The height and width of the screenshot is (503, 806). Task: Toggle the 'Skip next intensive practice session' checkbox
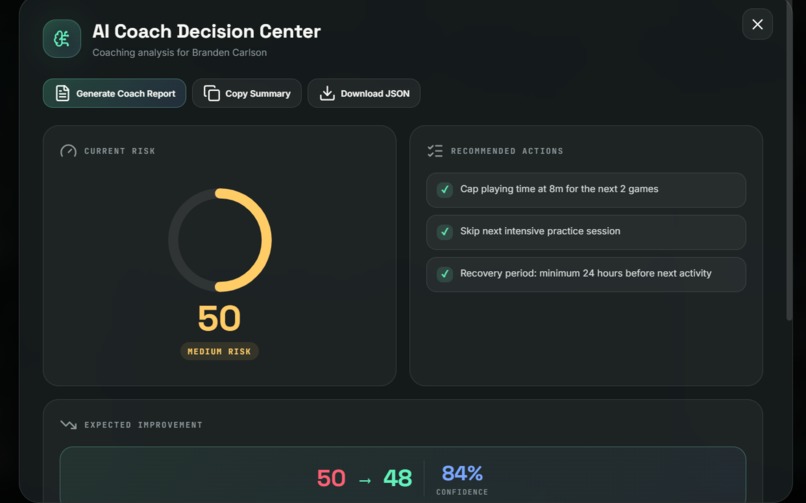445,232
